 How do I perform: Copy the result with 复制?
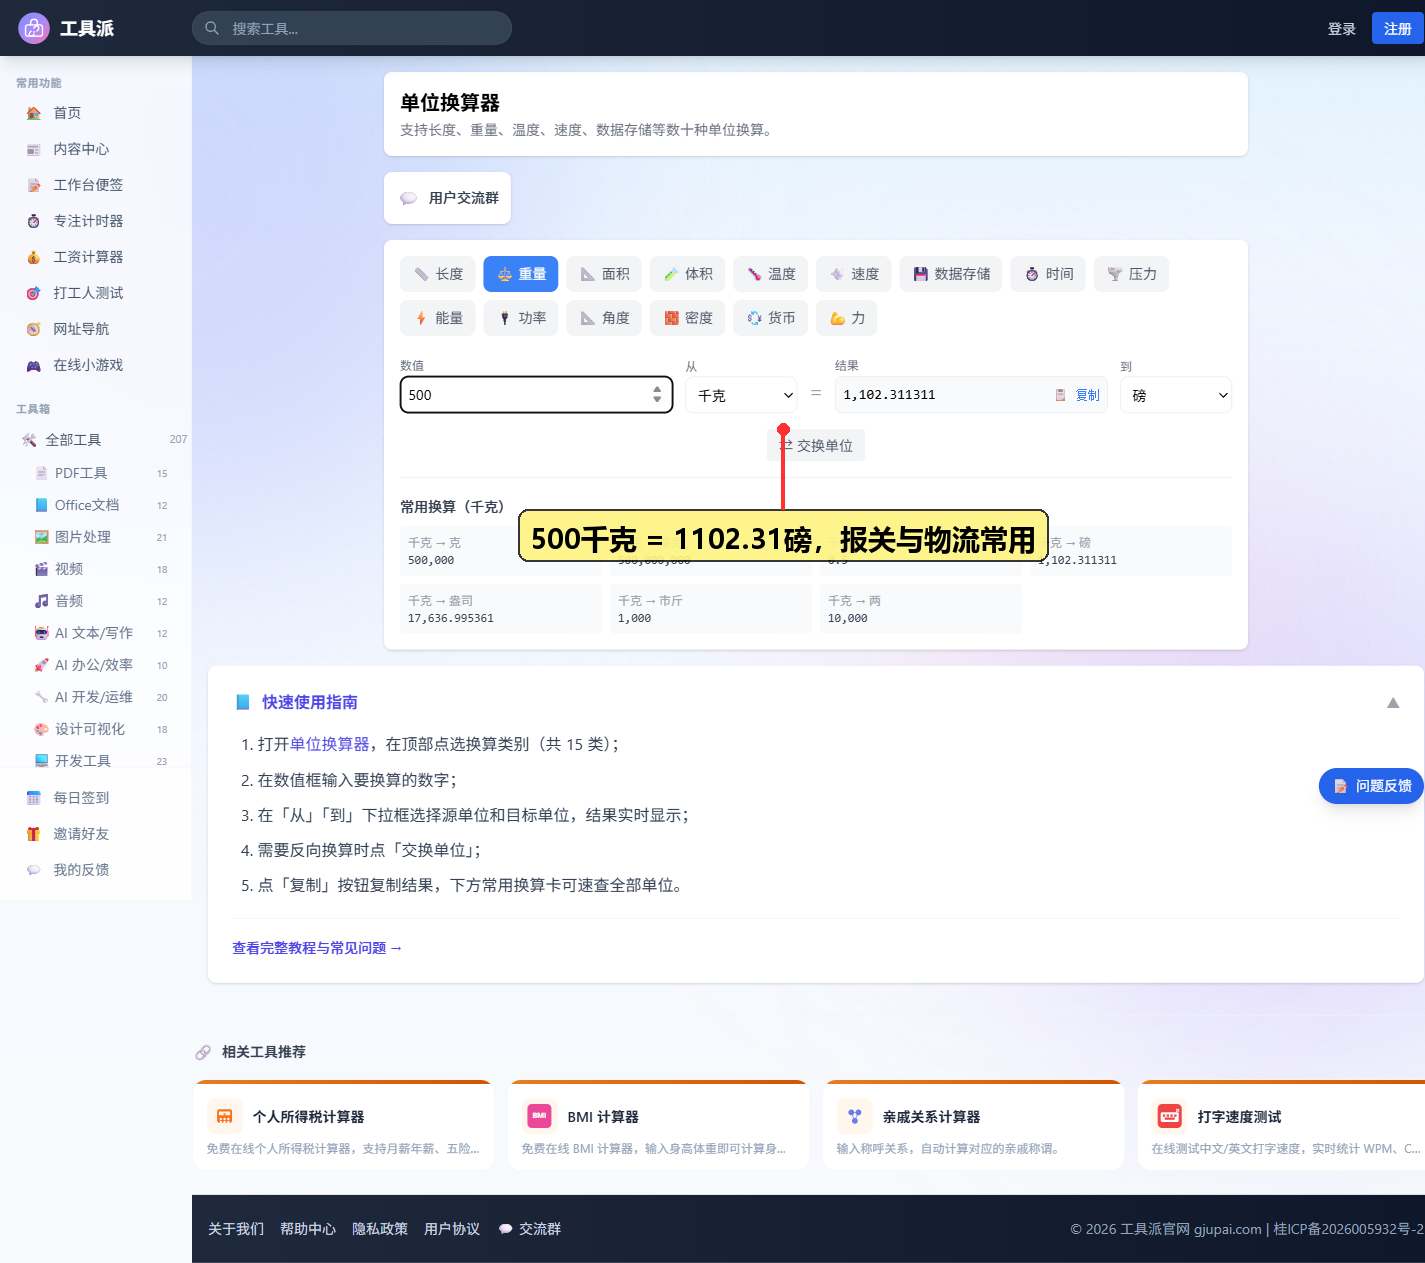pyautogui.click(x=1078, y=395)
